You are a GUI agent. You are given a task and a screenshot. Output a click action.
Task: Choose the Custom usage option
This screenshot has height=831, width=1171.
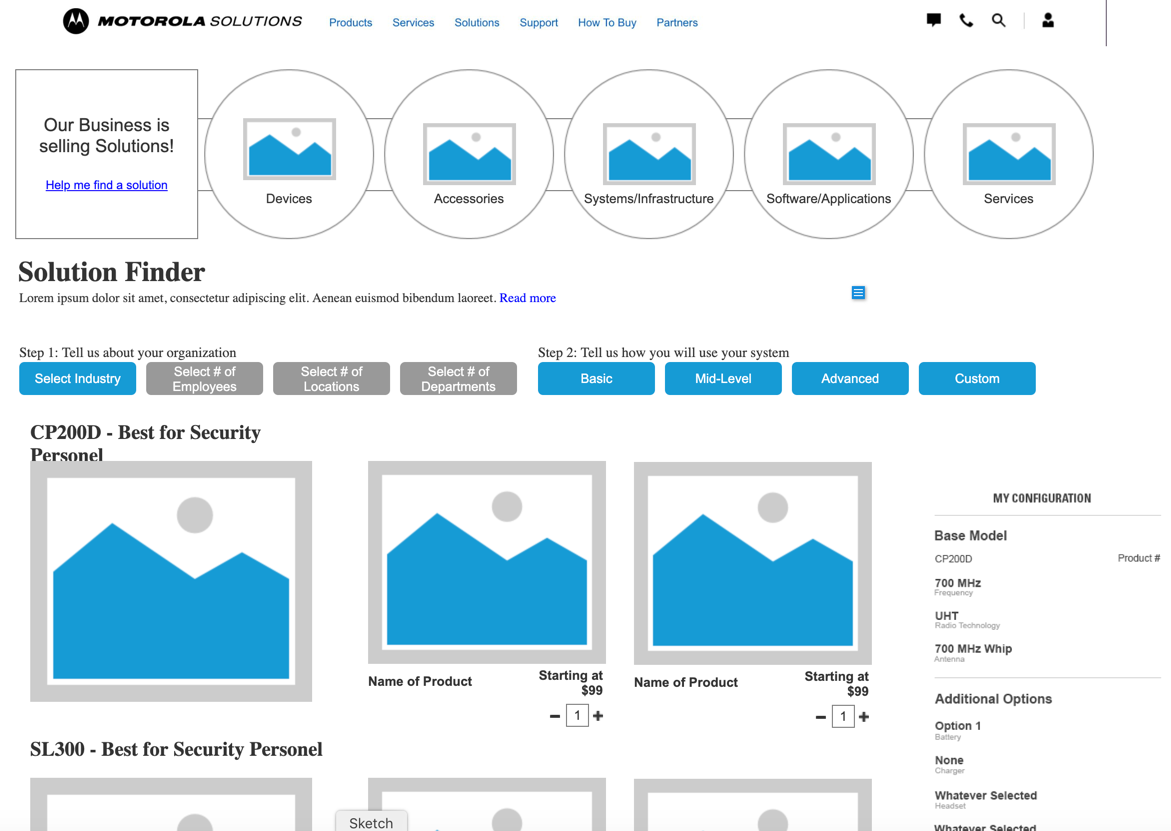(x=977, y=378)
